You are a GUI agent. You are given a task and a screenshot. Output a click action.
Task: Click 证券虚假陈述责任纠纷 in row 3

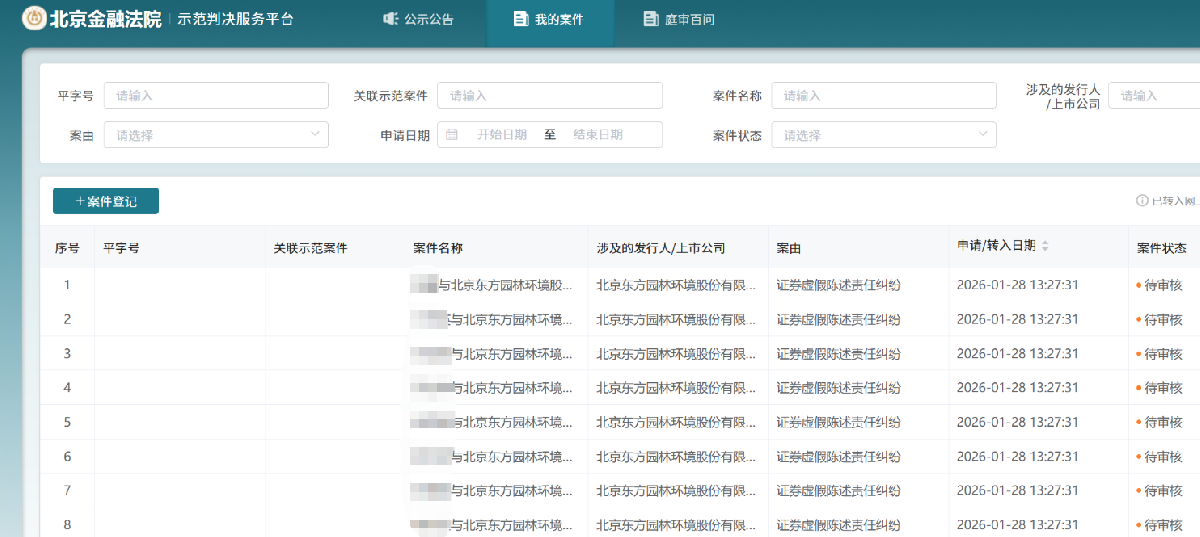coord(838,354)
